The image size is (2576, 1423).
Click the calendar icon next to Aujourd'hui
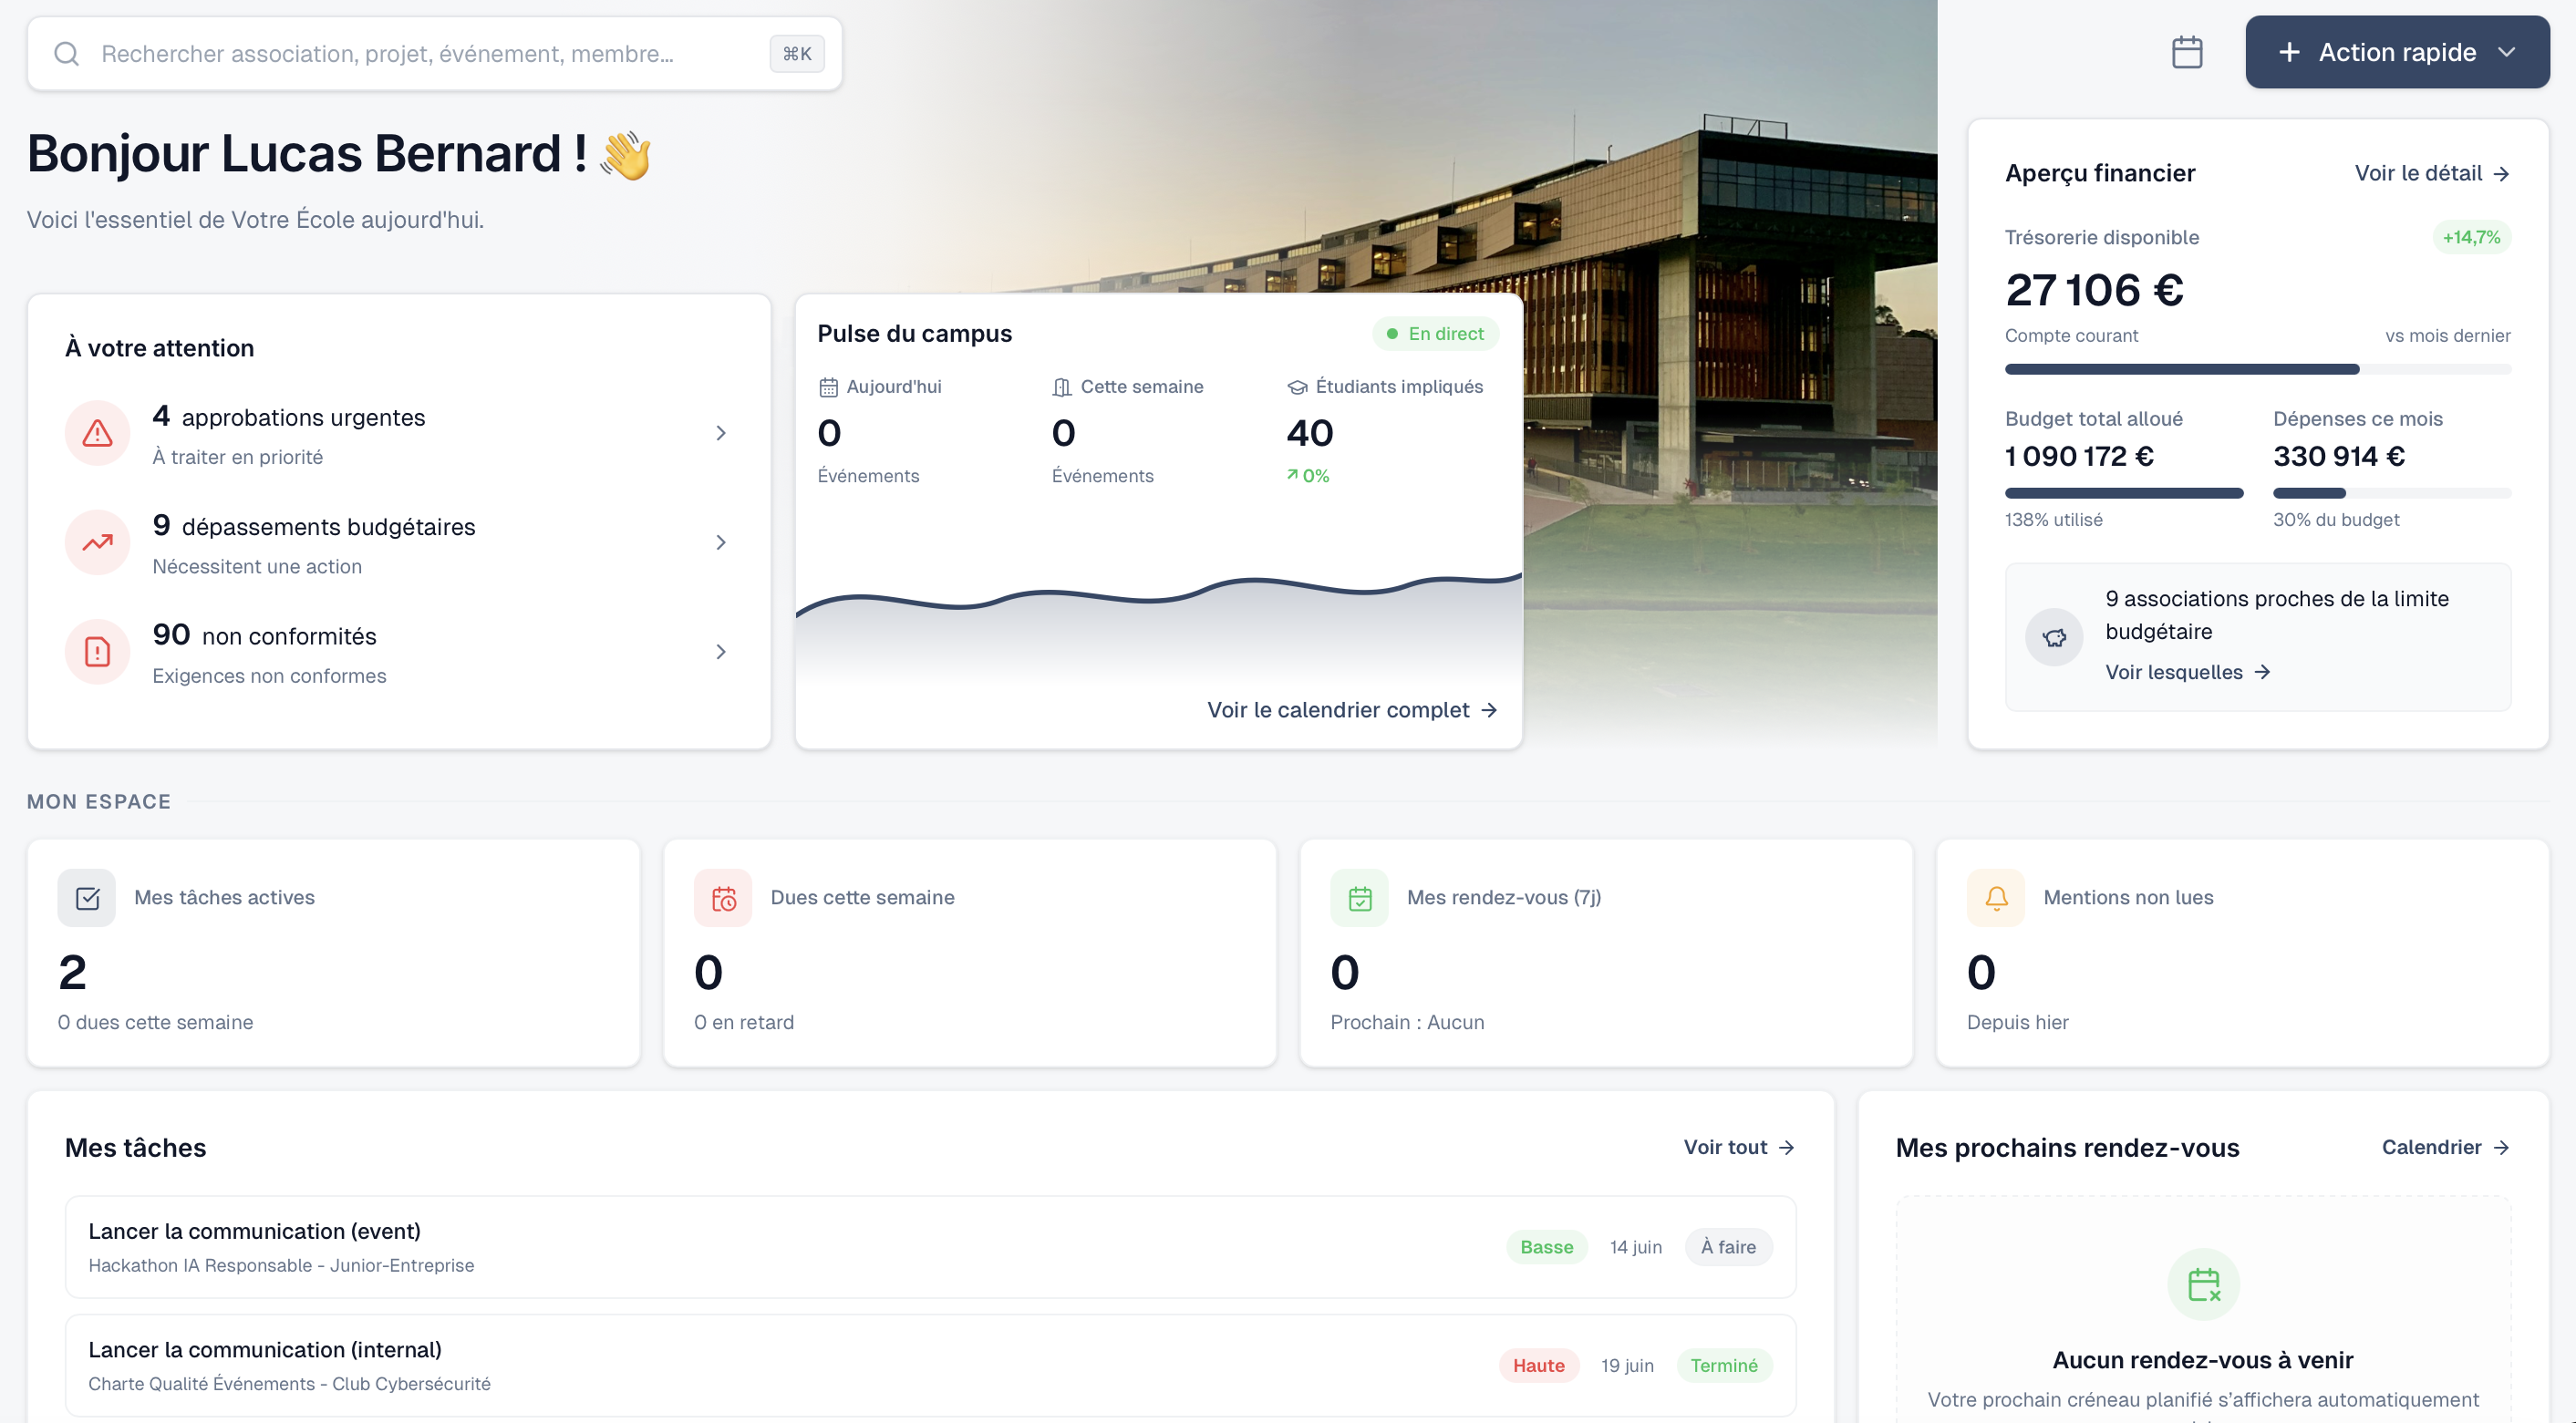click(828, 387)
